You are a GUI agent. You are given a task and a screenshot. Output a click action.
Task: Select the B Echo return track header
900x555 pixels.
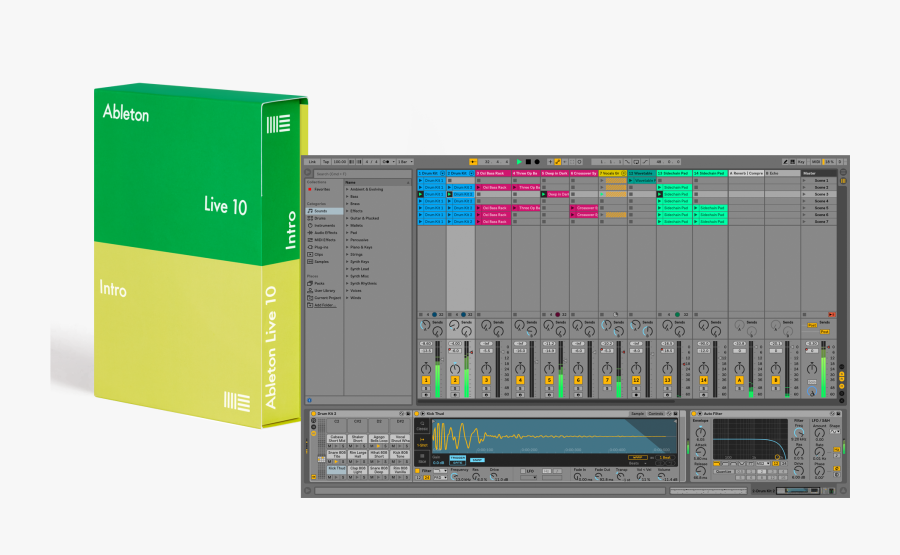point(782,173)
